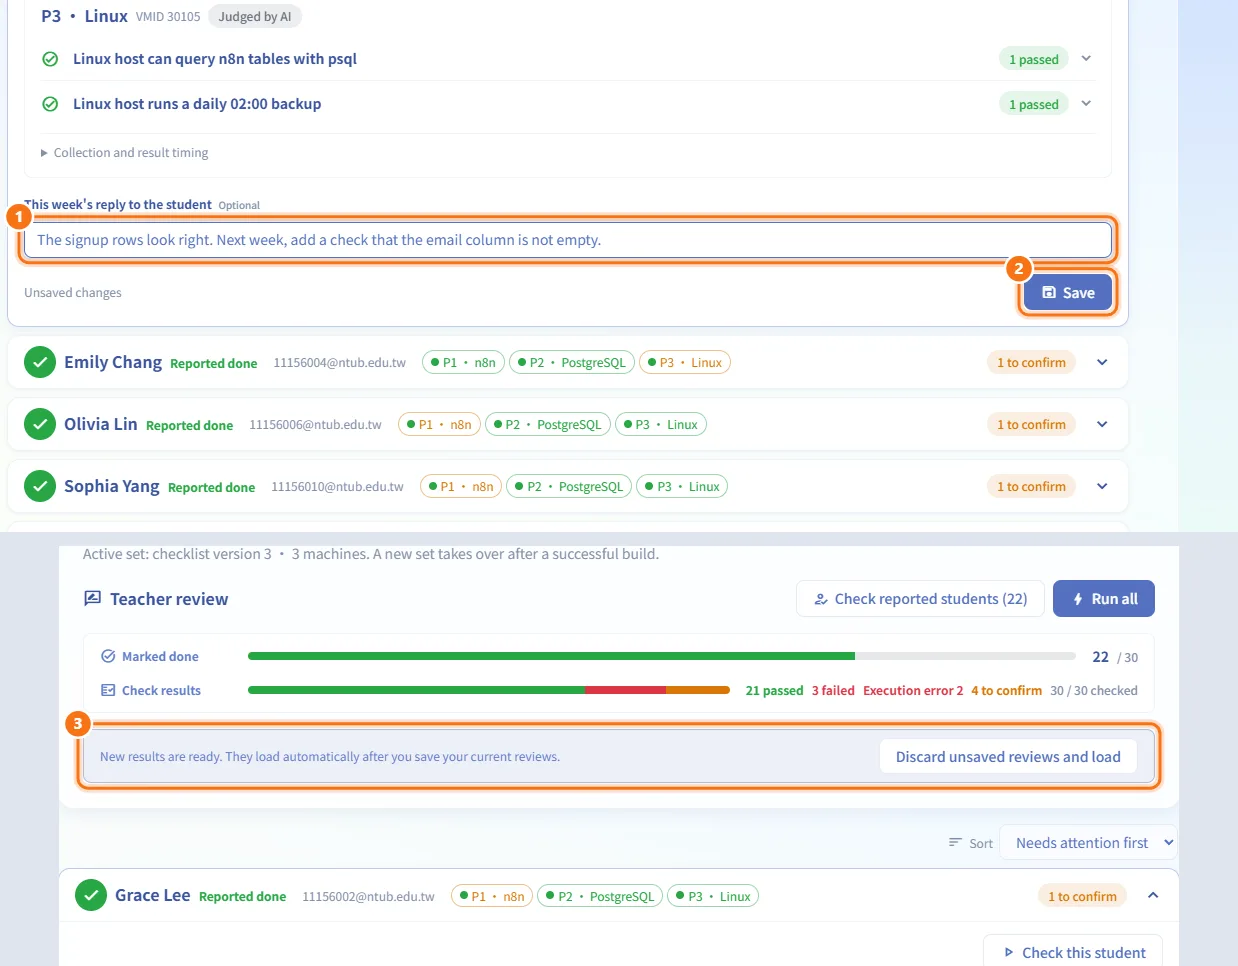
Task: Click Check this student for Grace Lee
Action: coord(1073,953)
